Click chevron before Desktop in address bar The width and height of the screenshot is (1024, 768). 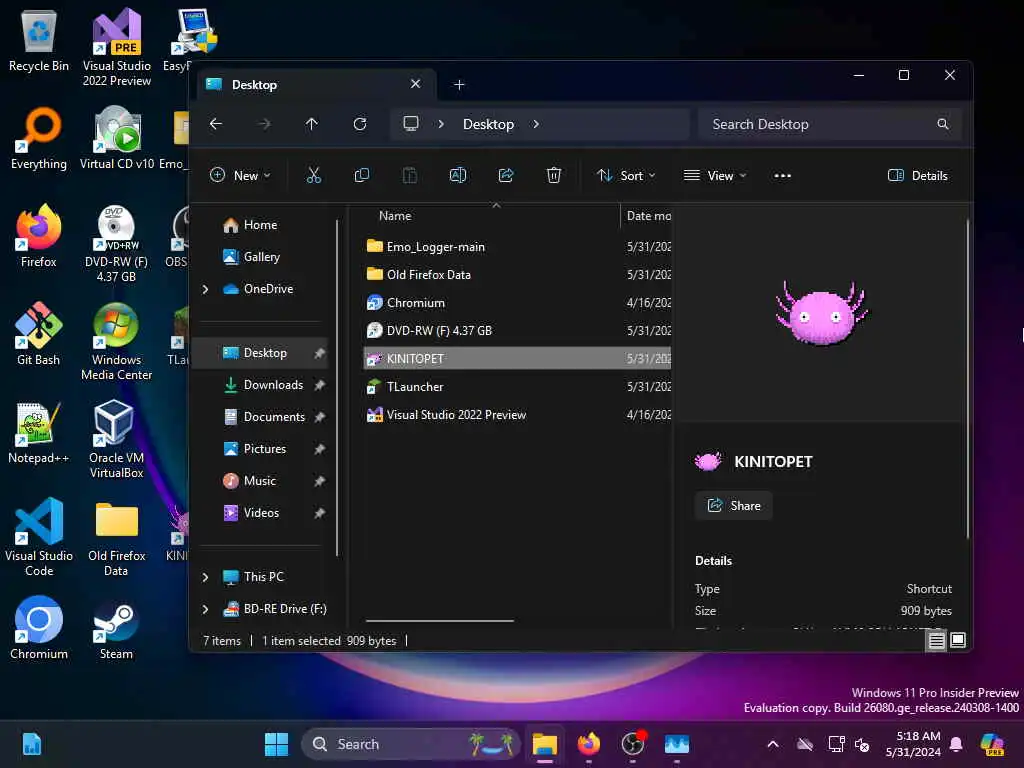point(441,123)
